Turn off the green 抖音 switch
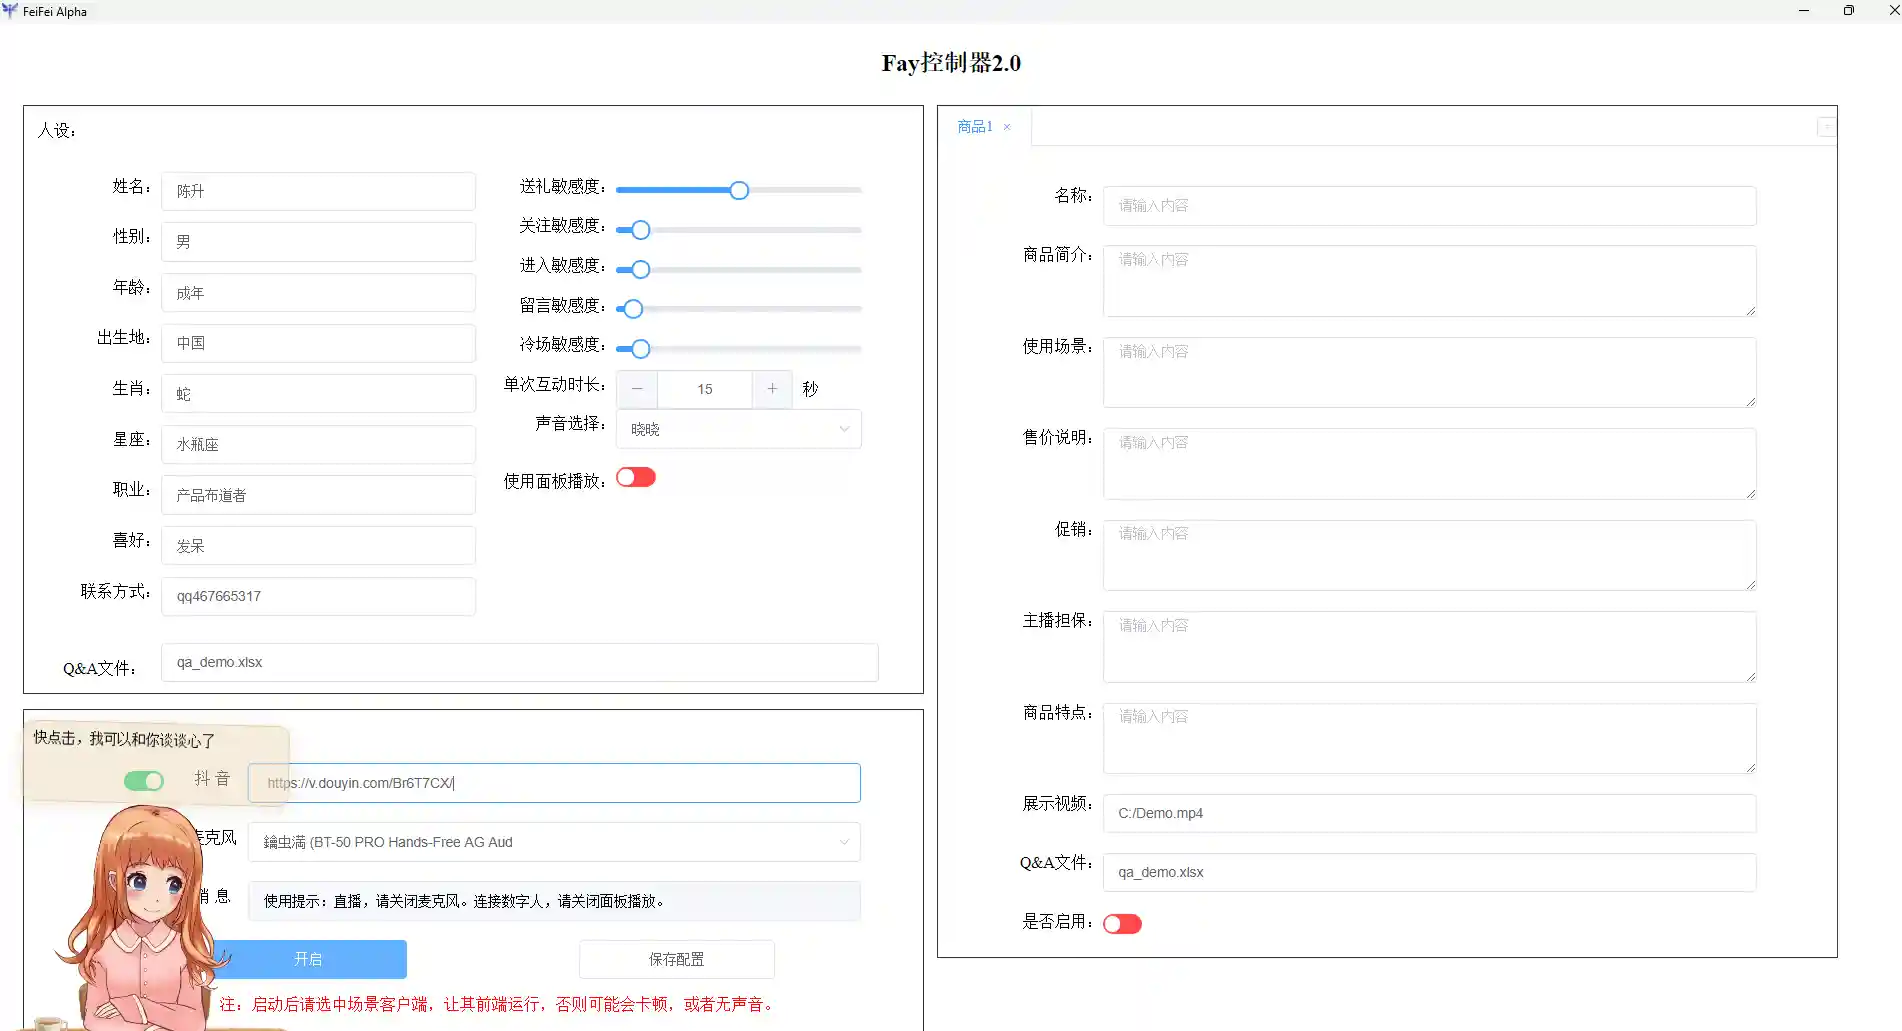 tap(144, 781)
